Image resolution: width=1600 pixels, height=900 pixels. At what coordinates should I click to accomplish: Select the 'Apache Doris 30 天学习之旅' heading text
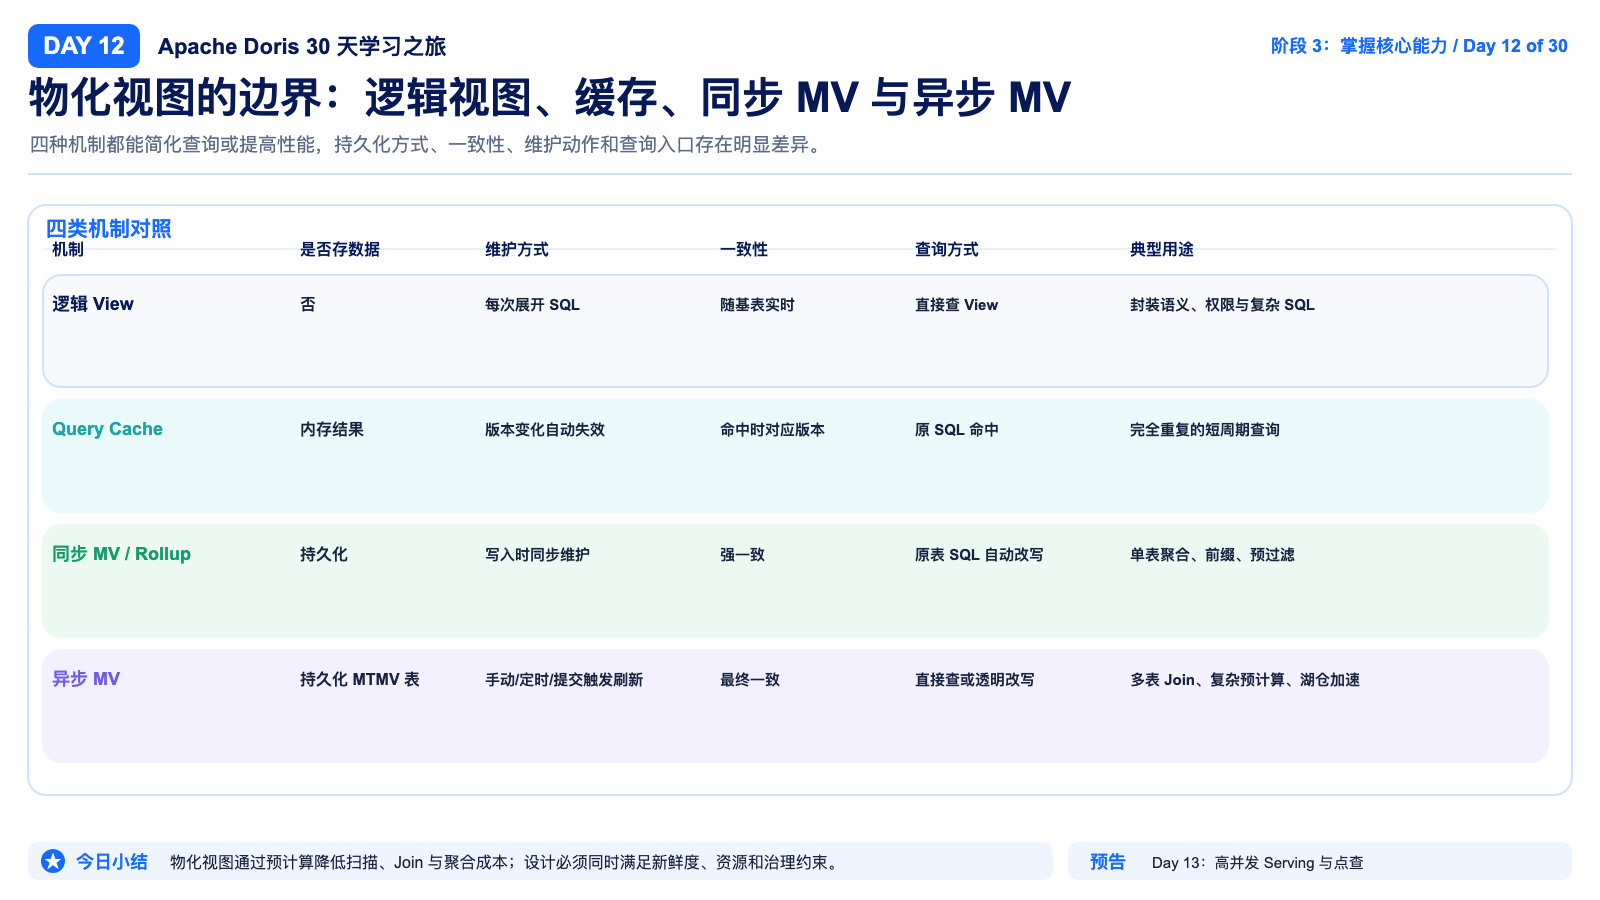click(x=302, y=46)
